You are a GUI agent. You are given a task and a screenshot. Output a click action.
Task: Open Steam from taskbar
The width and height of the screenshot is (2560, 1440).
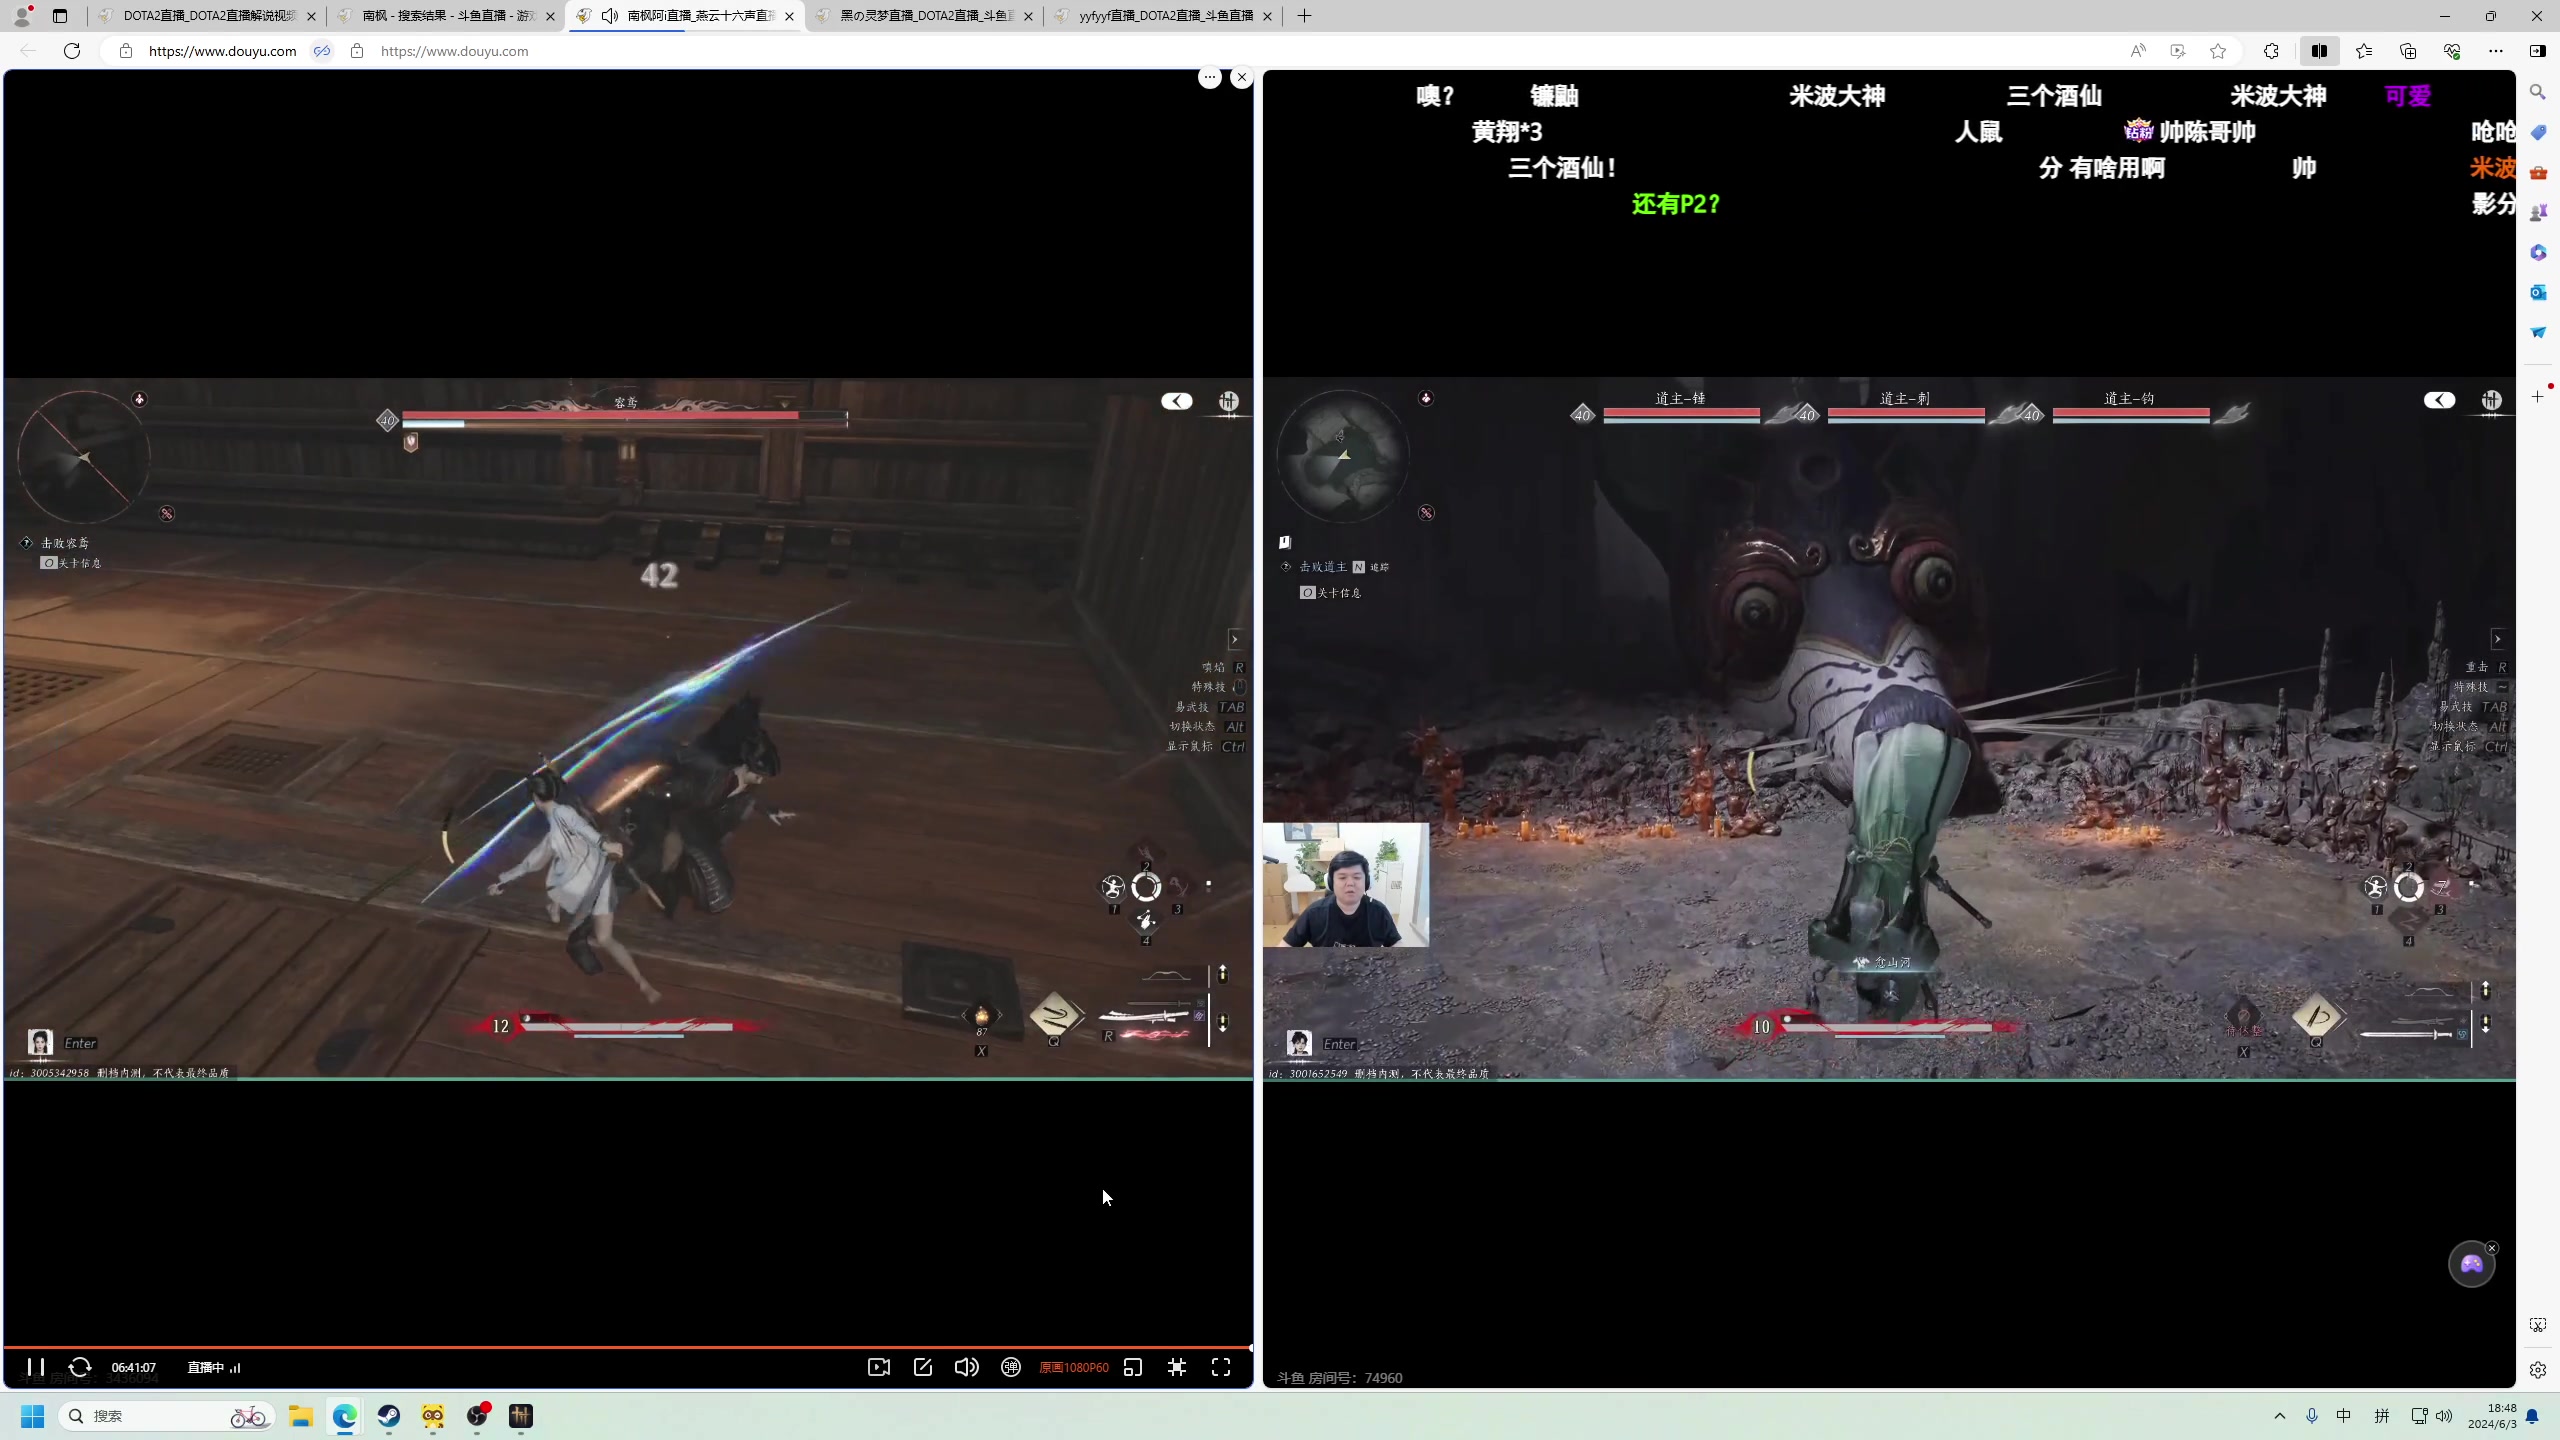(389, 1416)
